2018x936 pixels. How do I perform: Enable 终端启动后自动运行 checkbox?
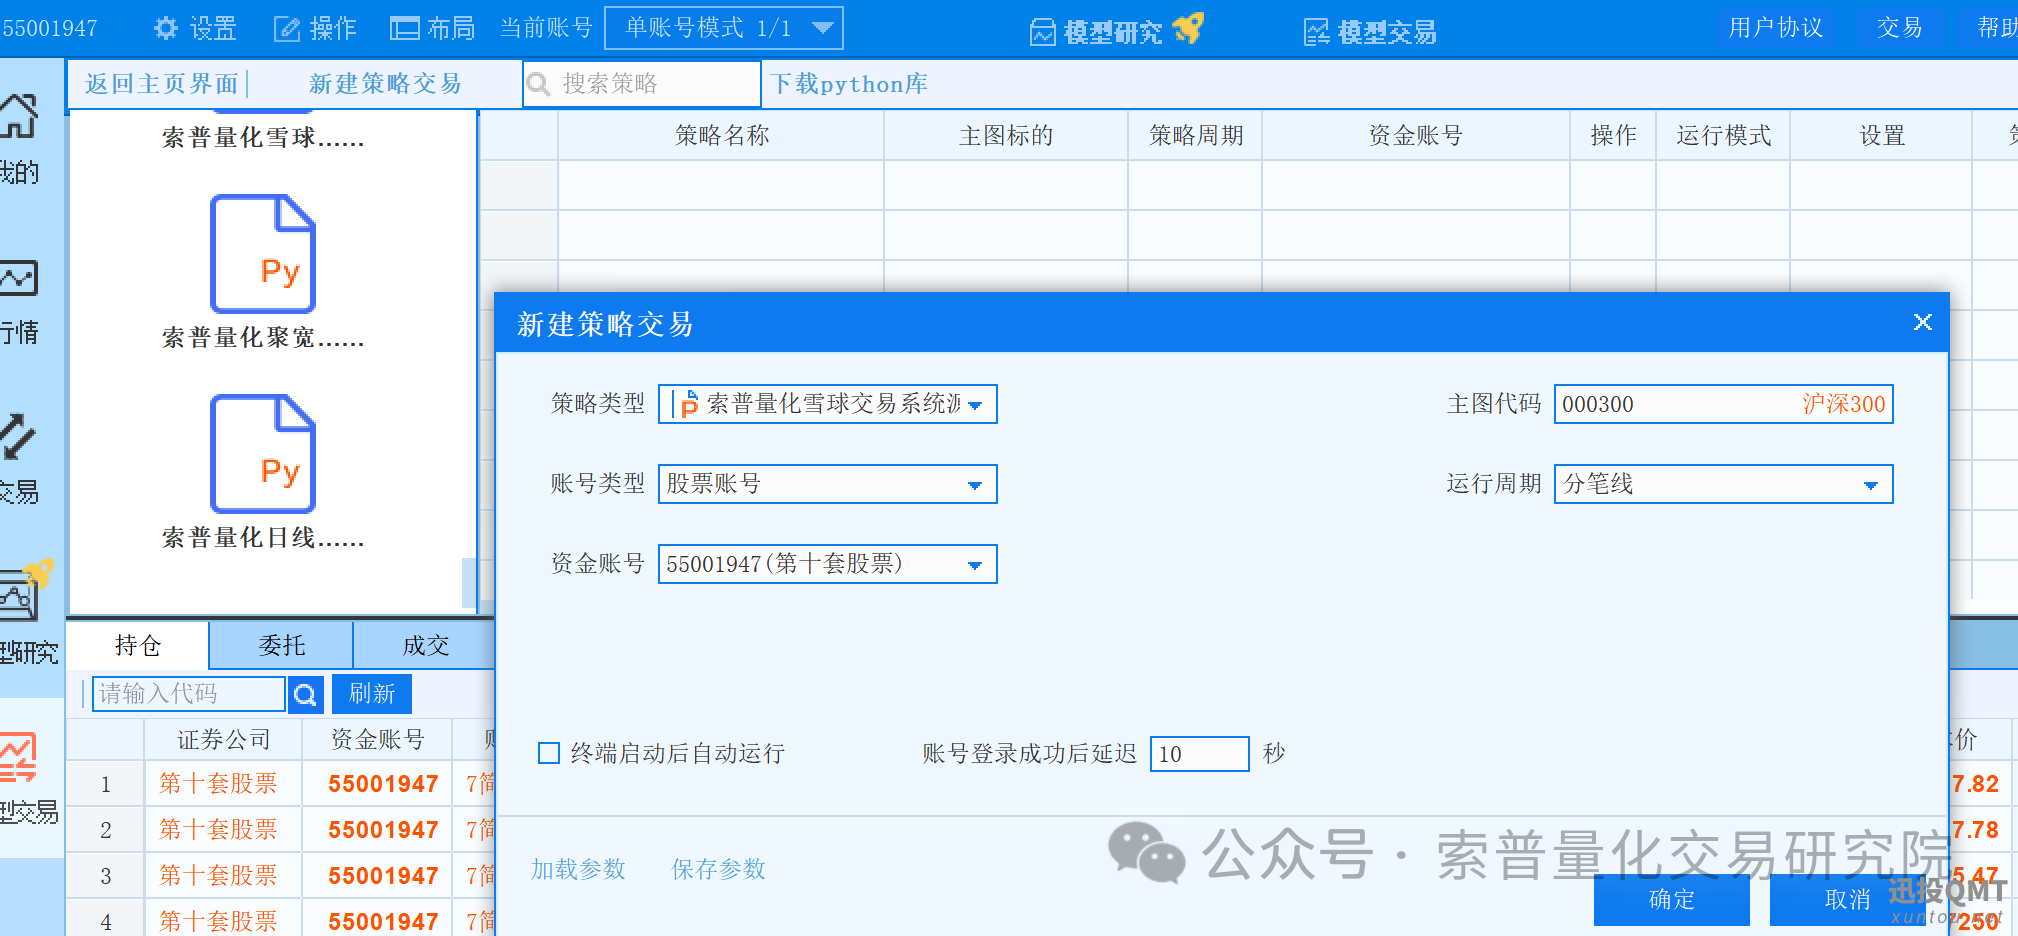coord(548,753)
